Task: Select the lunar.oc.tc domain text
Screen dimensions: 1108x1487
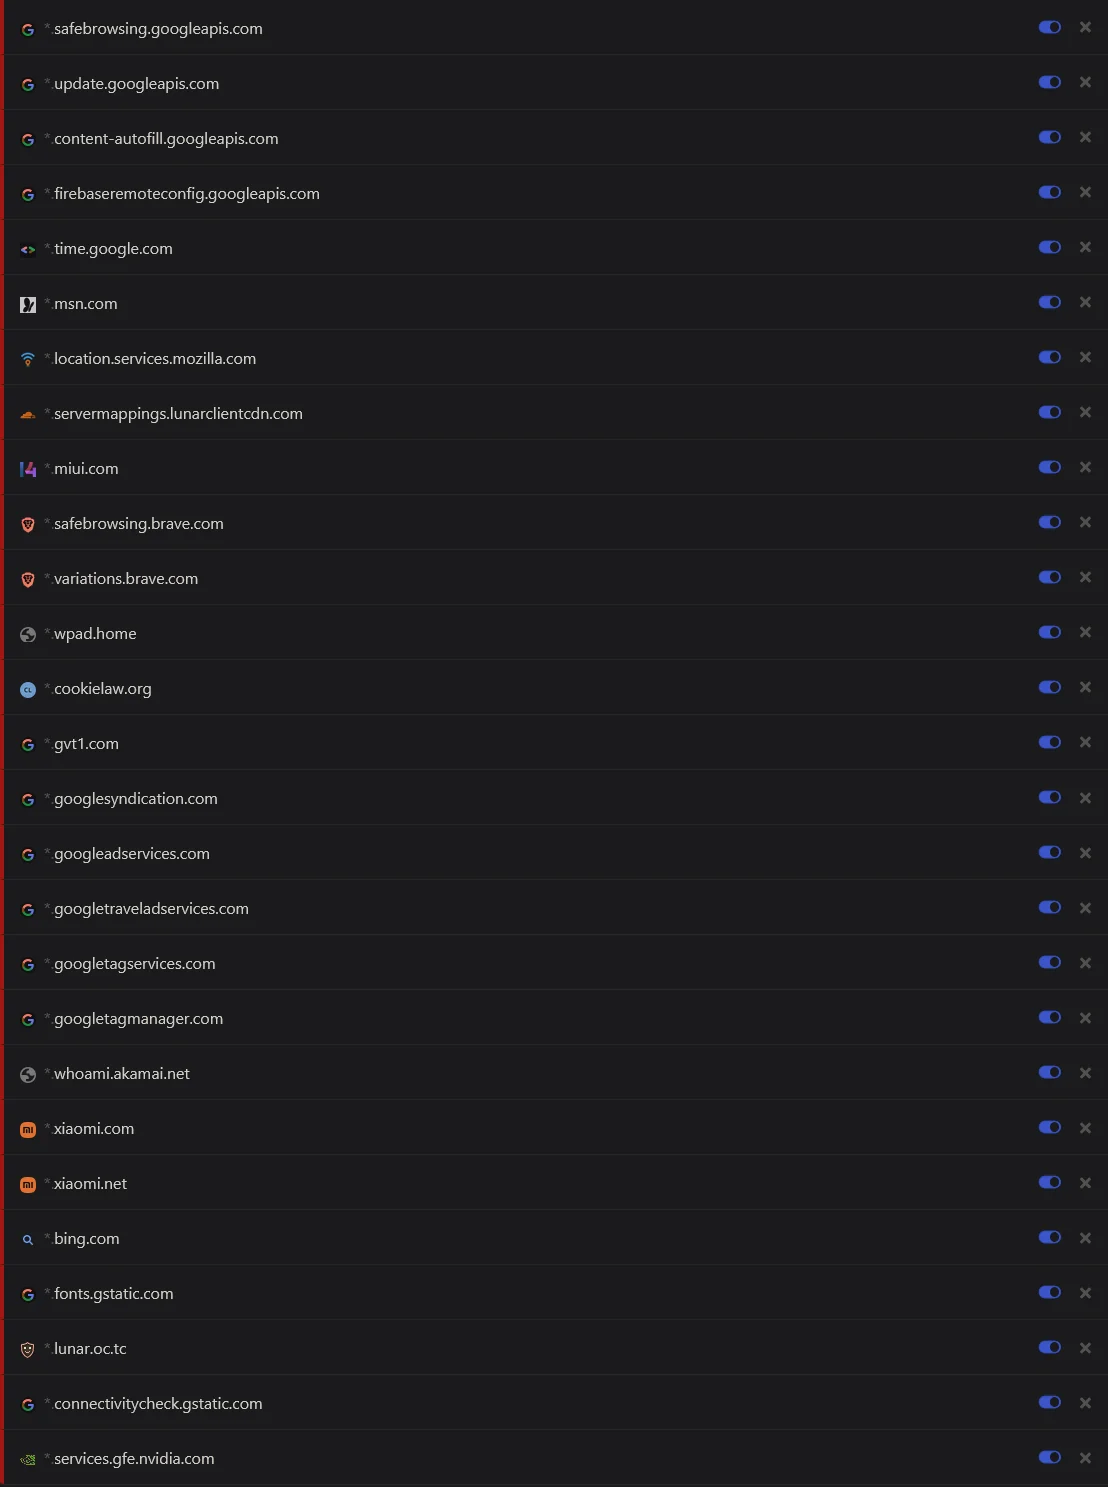Action: coord(90,1348)
